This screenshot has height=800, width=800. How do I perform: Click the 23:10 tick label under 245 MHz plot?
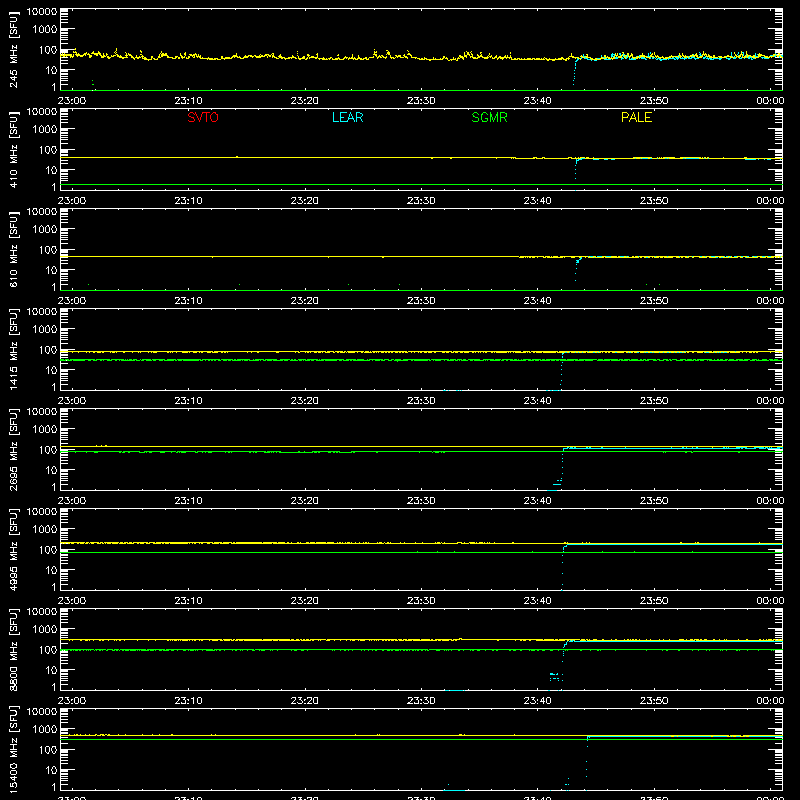(188, 101)
